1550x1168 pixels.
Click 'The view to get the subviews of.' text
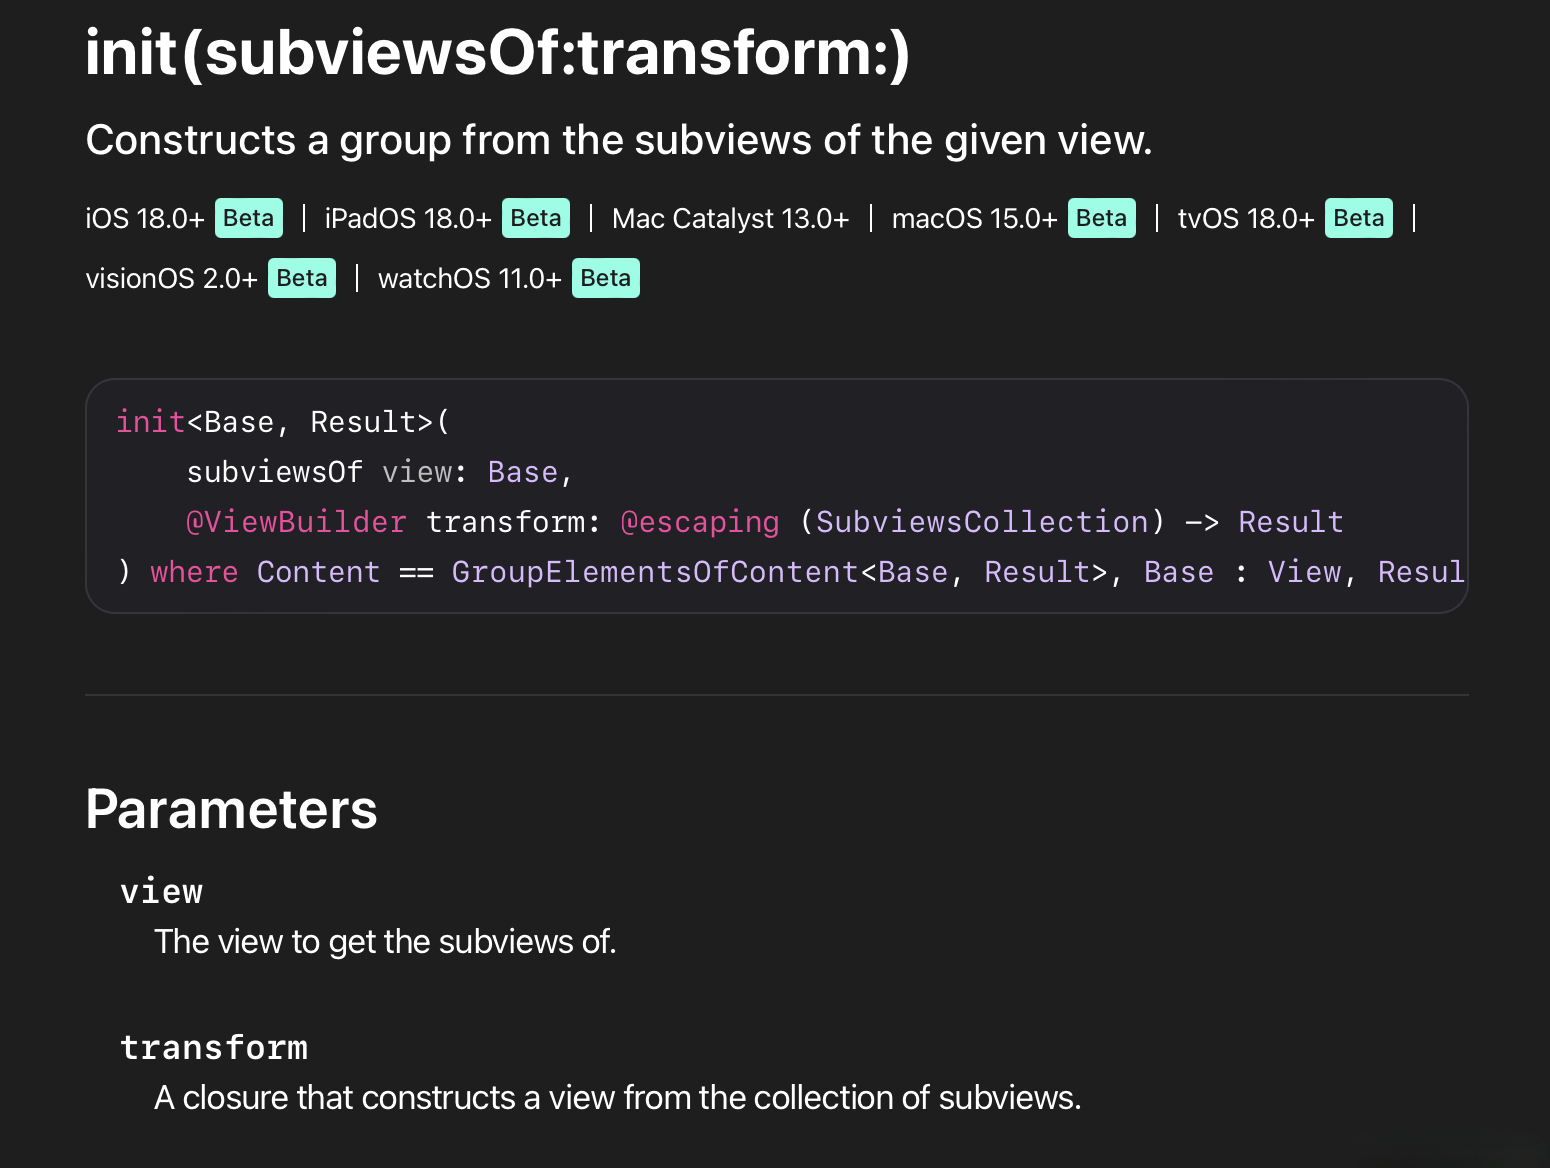385,942
